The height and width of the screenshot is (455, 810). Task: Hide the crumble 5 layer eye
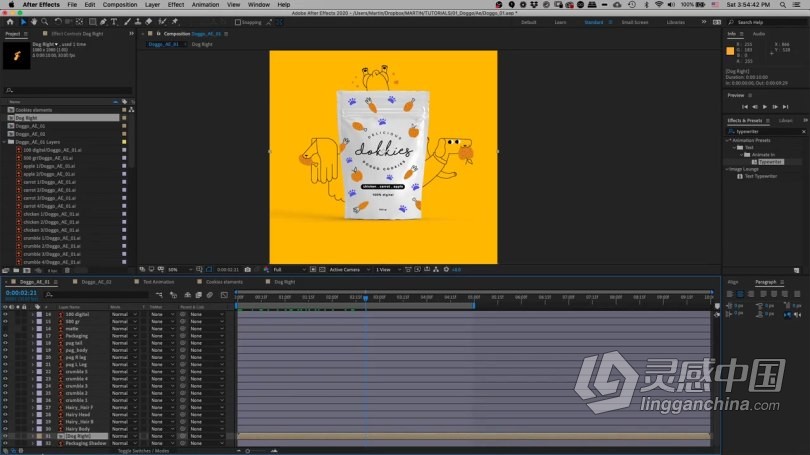click(x=5, y=371)
